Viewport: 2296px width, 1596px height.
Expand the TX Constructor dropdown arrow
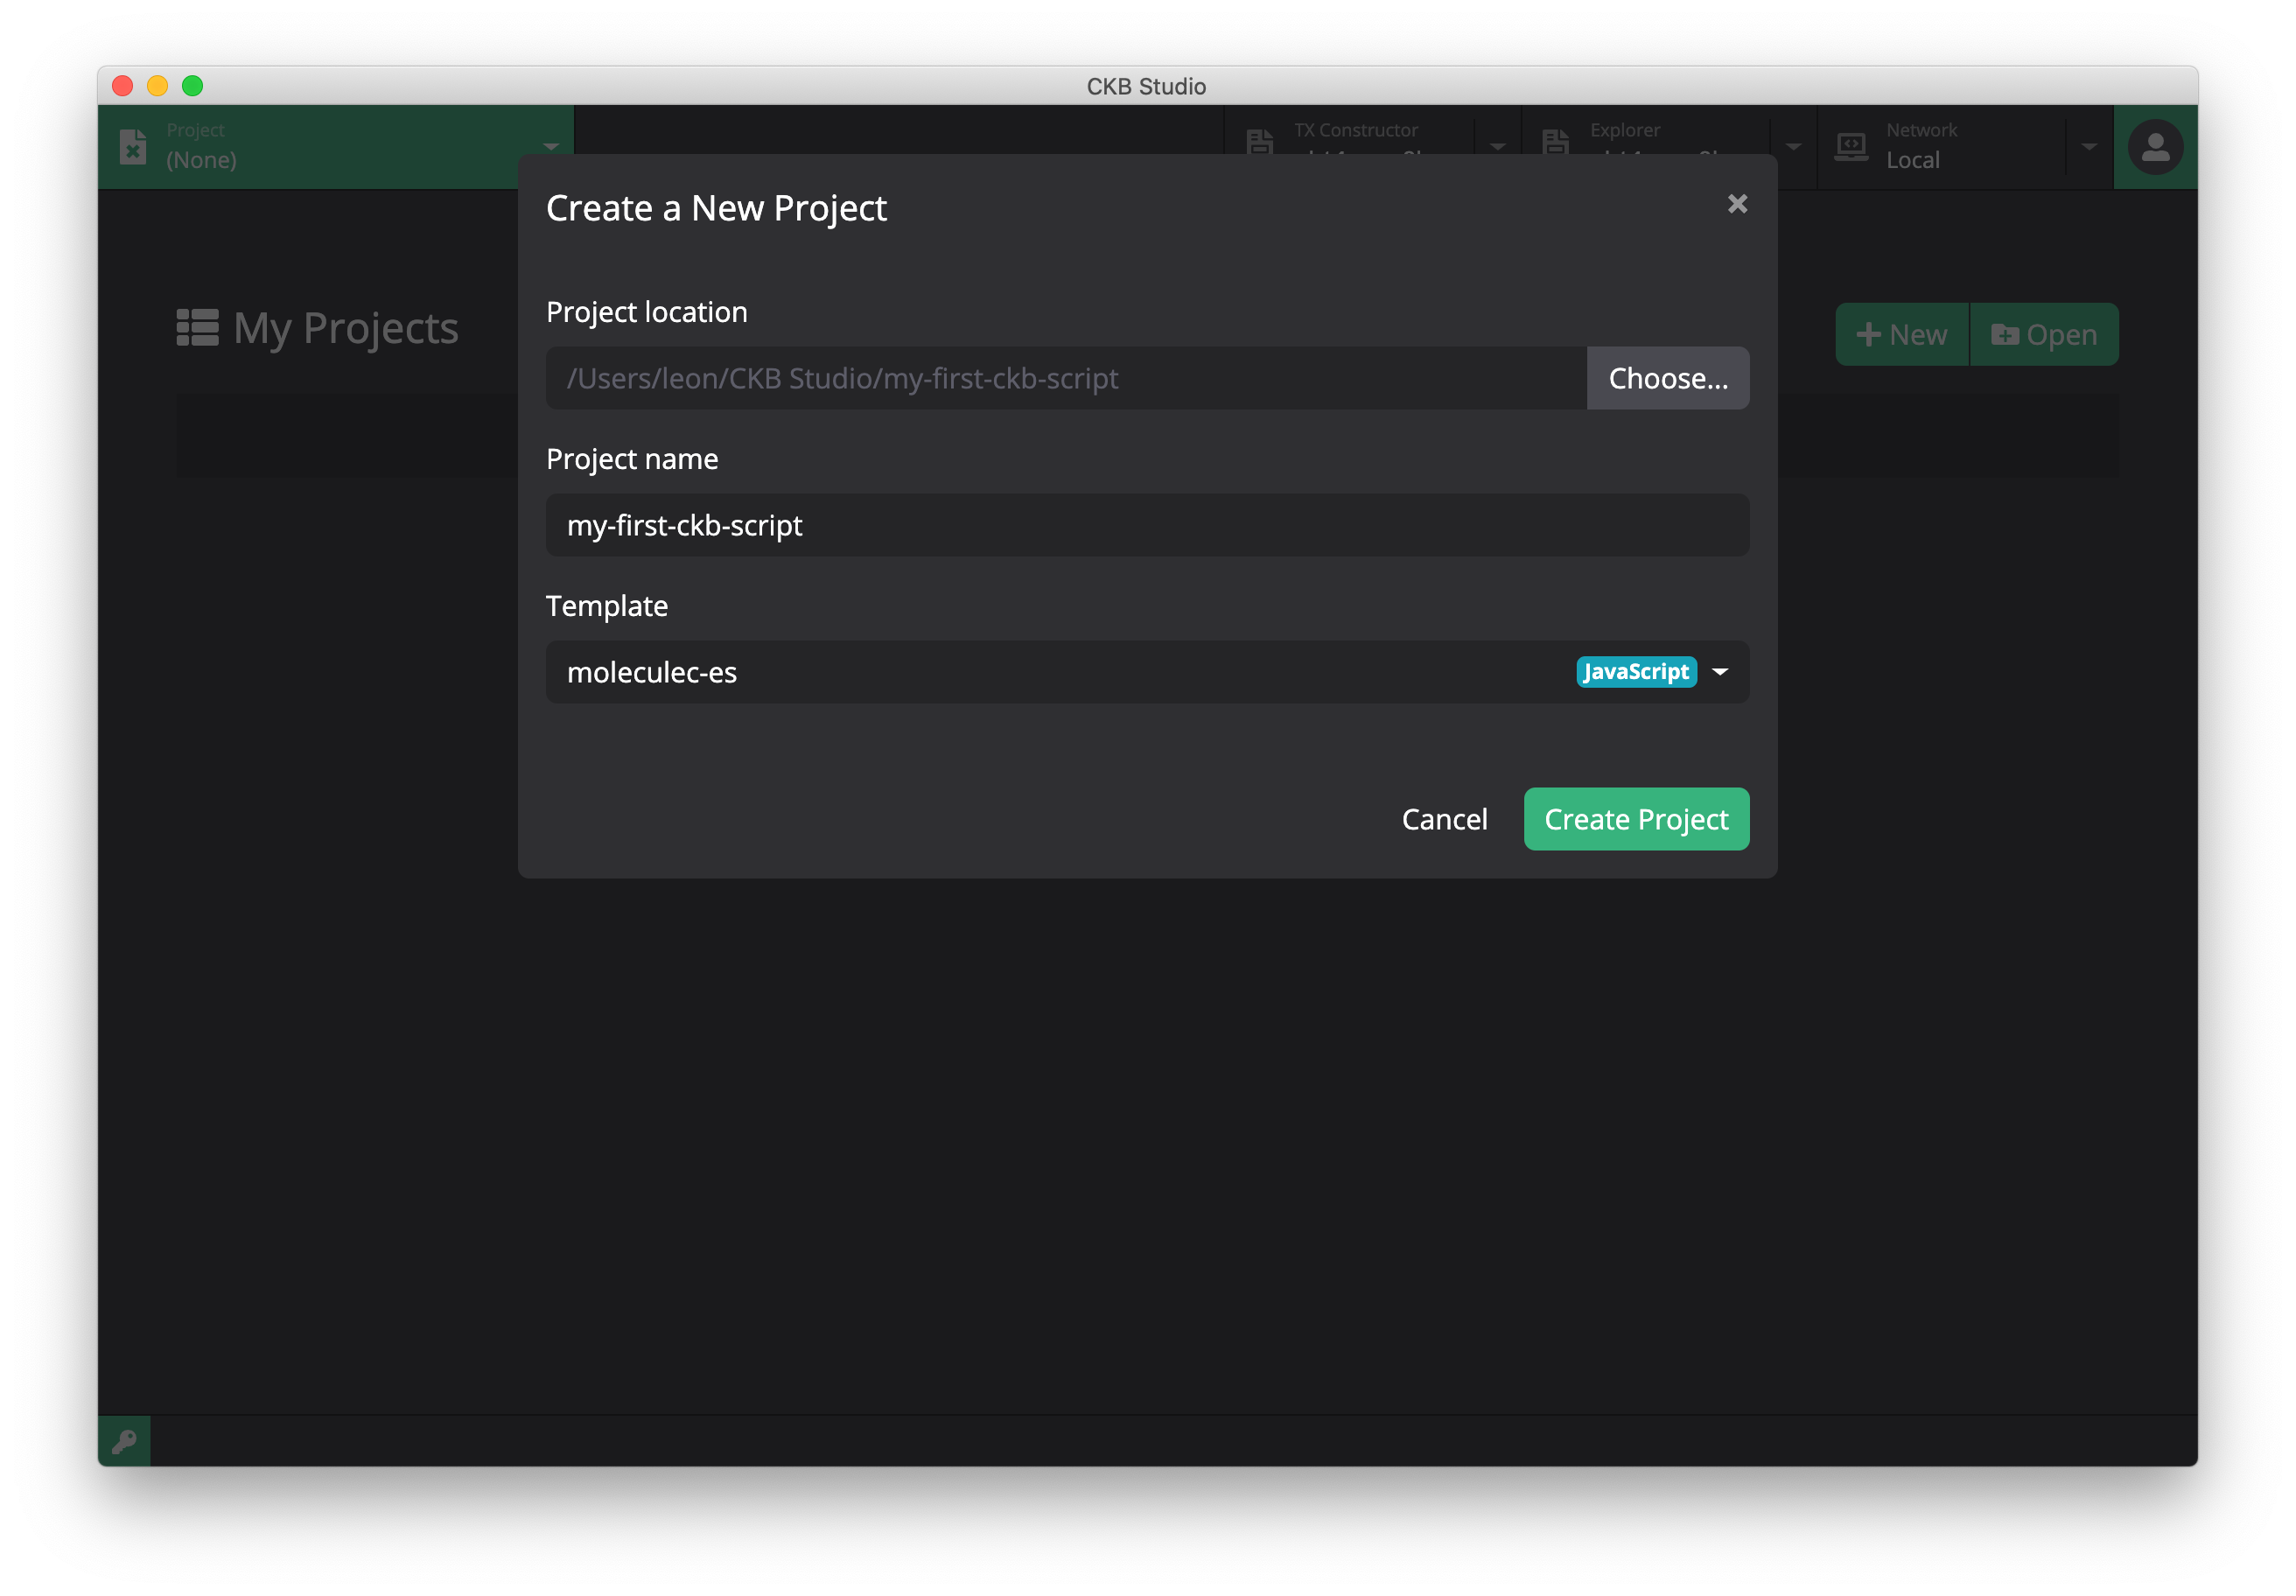tap(1497, 146)
